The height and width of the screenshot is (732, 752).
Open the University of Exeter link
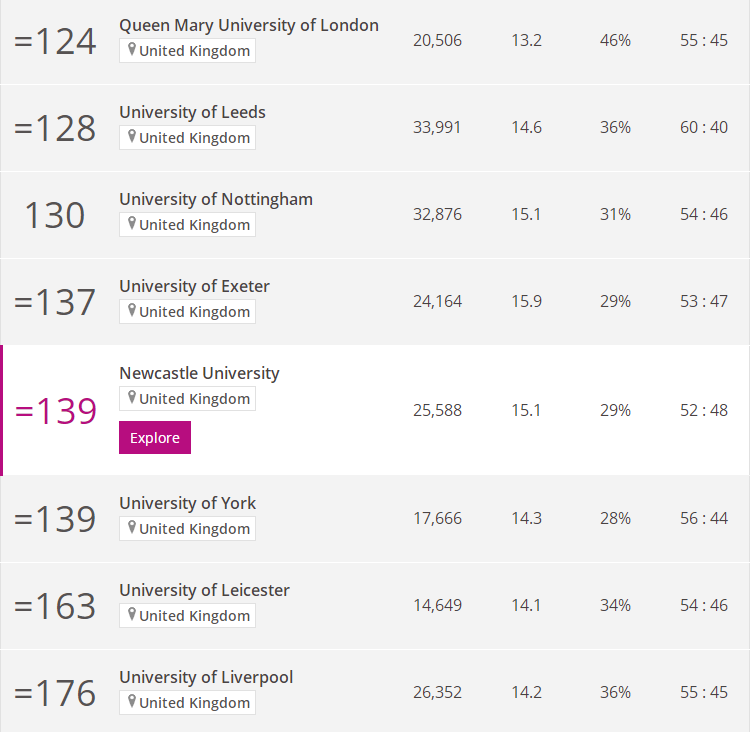pyautogui.click(x=194, y=286)
